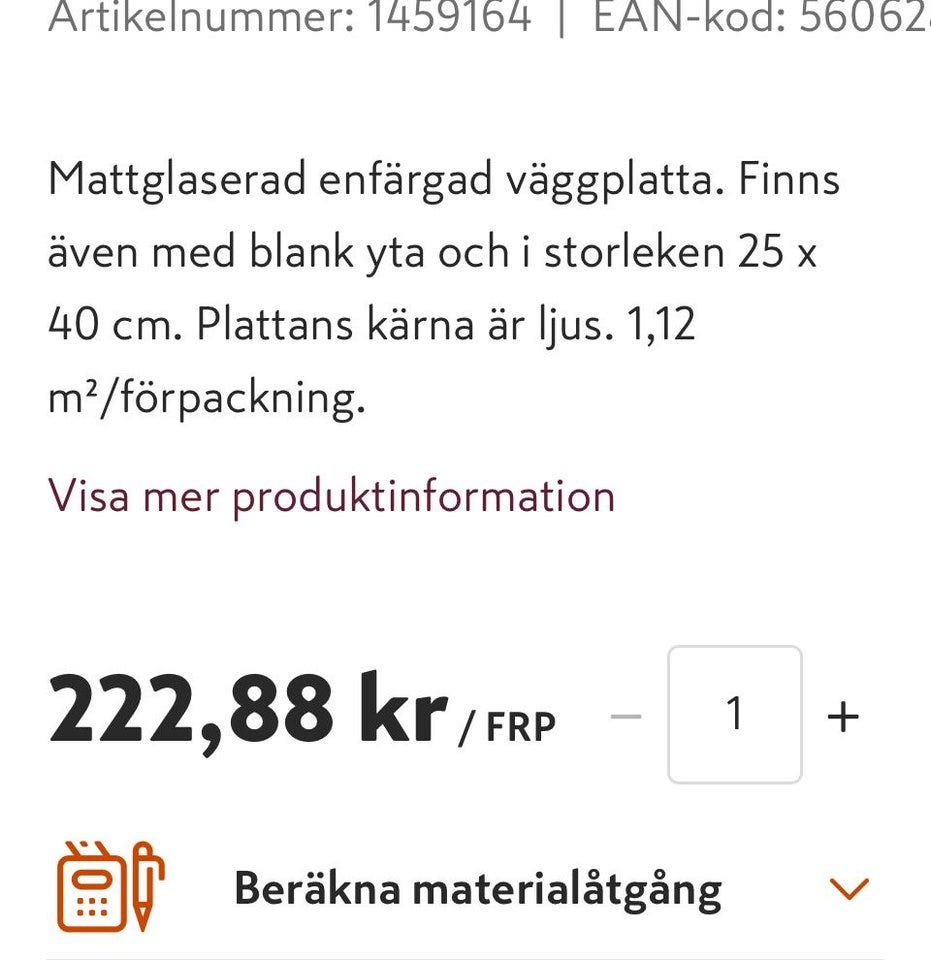
Task: Click the m²/förpackning text
Action: 206,398
